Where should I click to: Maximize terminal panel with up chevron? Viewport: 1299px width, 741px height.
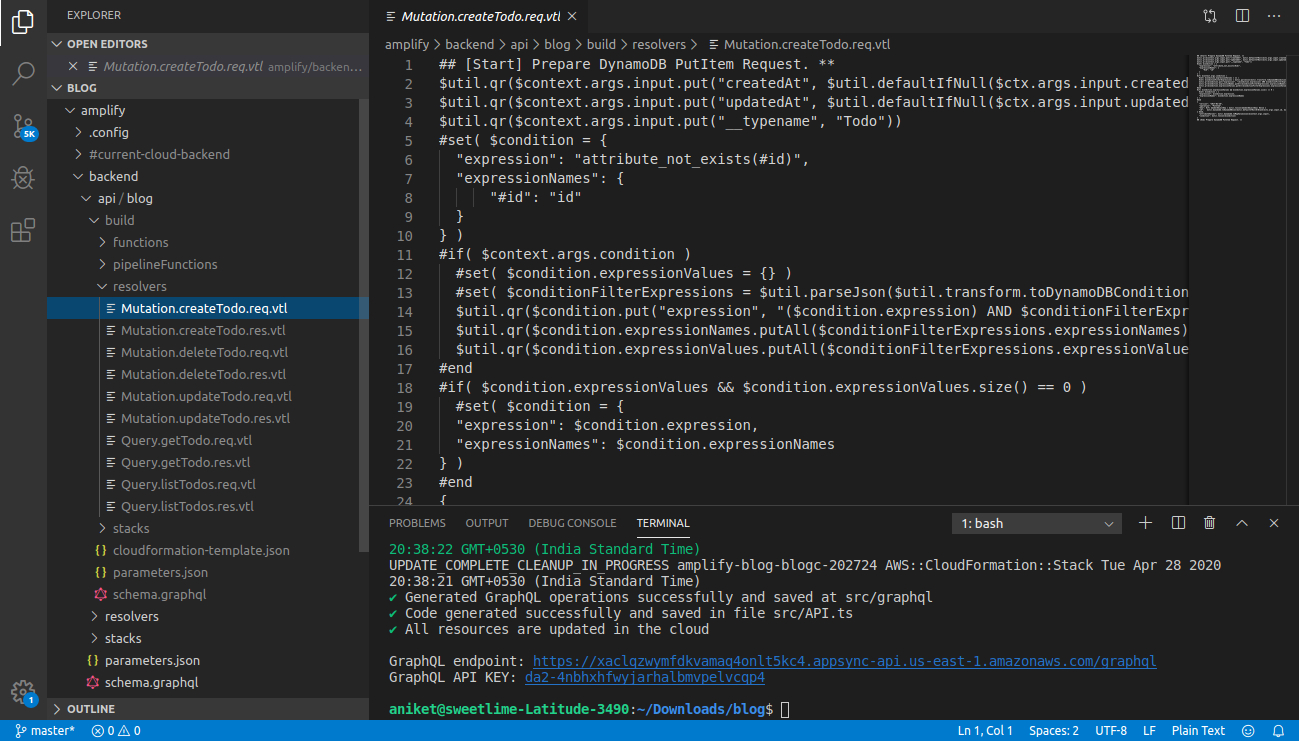point(1242,523)
